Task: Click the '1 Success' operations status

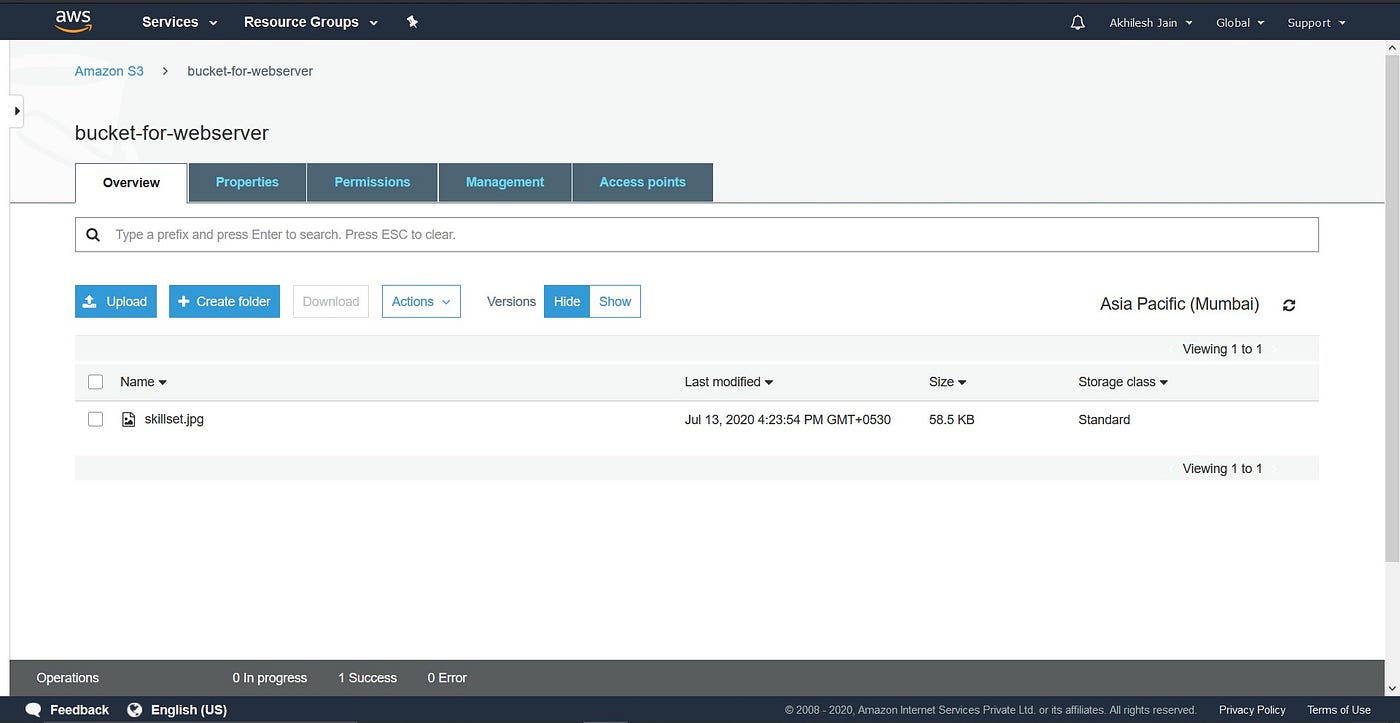Action: pos(367,678)
